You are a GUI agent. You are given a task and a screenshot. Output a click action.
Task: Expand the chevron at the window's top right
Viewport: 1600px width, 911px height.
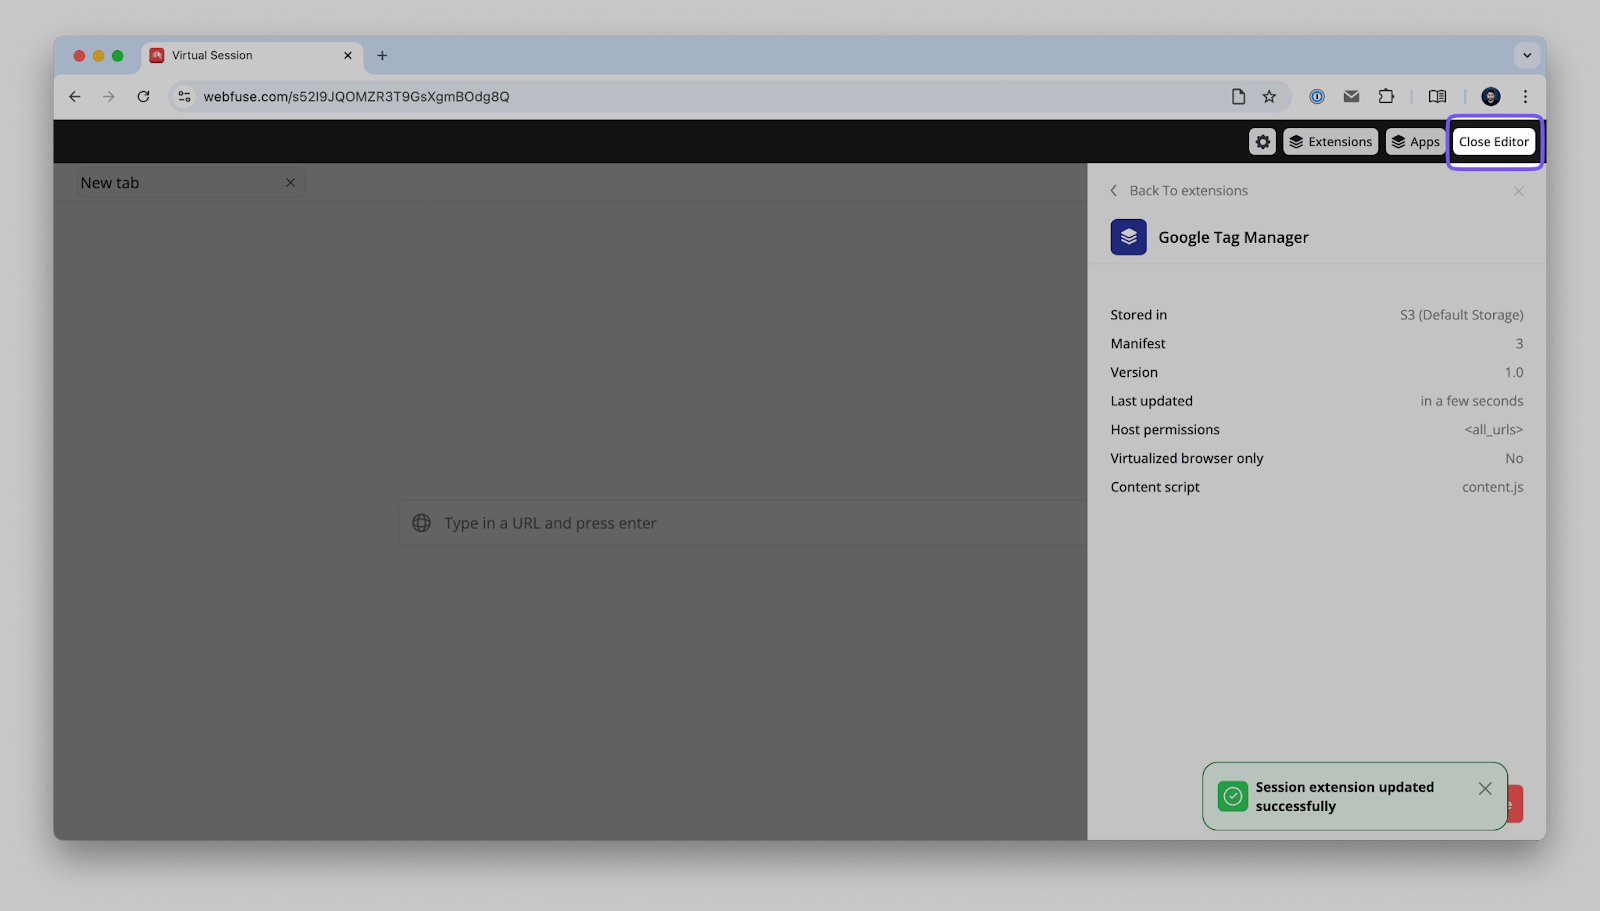1526,55
